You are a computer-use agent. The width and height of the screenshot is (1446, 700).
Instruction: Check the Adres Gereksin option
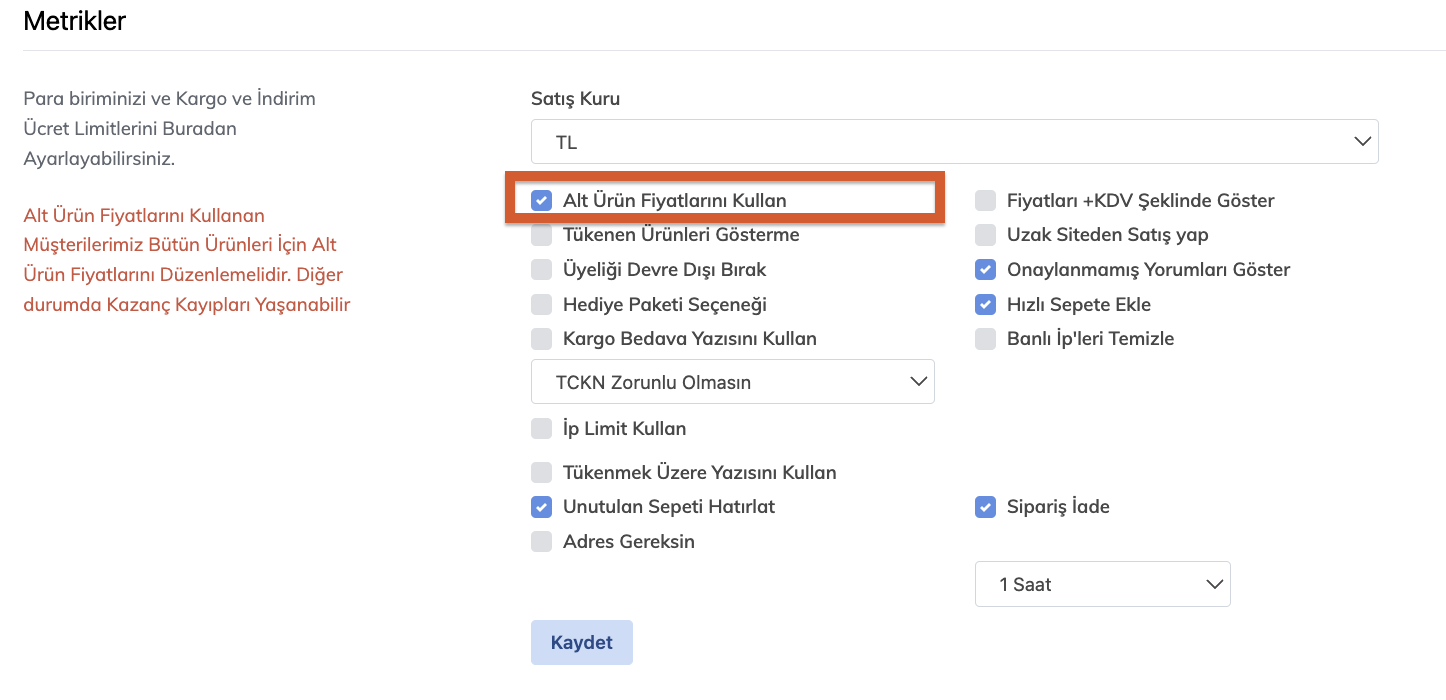541,542
